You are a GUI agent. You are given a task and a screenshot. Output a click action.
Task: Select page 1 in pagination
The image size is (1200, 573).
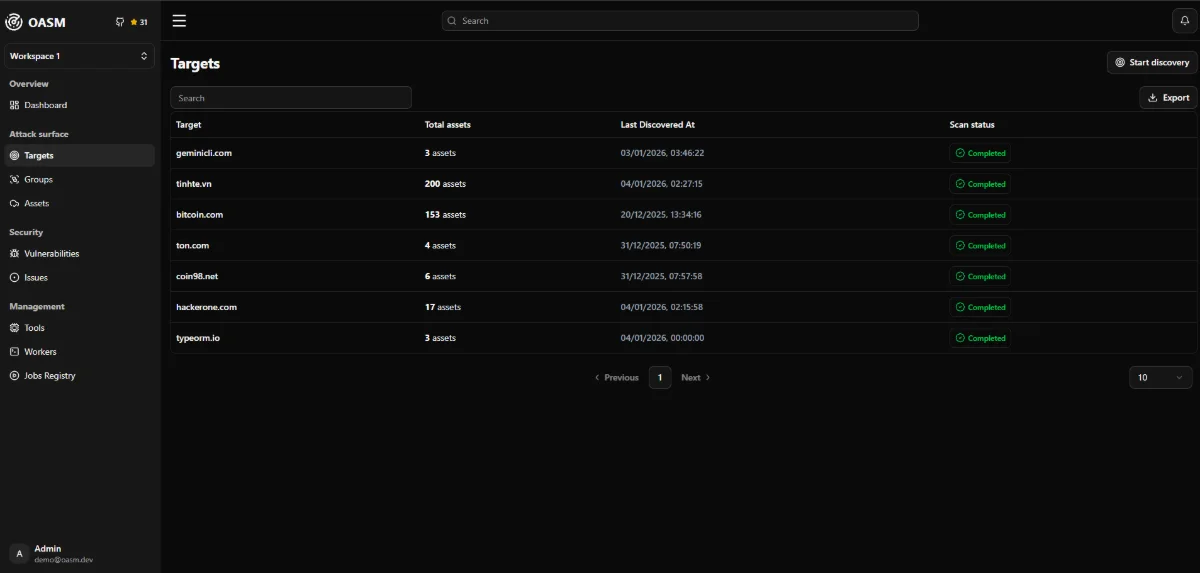click(x=659, y=377)
